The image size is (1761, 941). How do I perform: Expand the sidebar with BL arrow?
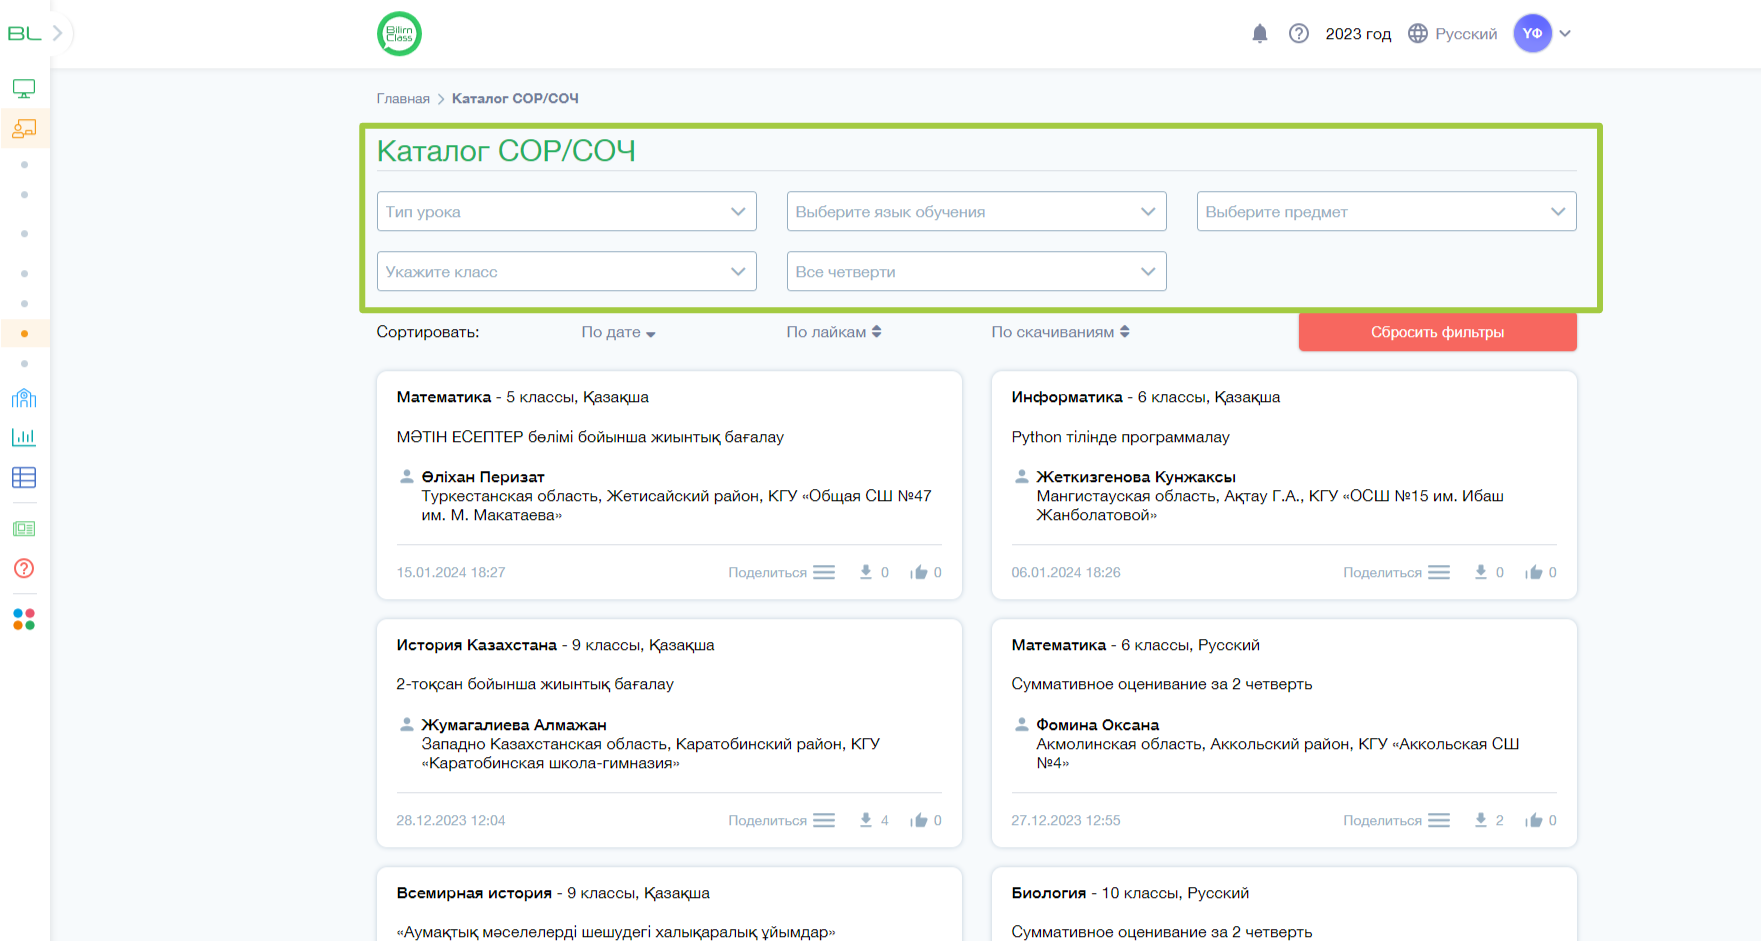[x=58, y=33]
